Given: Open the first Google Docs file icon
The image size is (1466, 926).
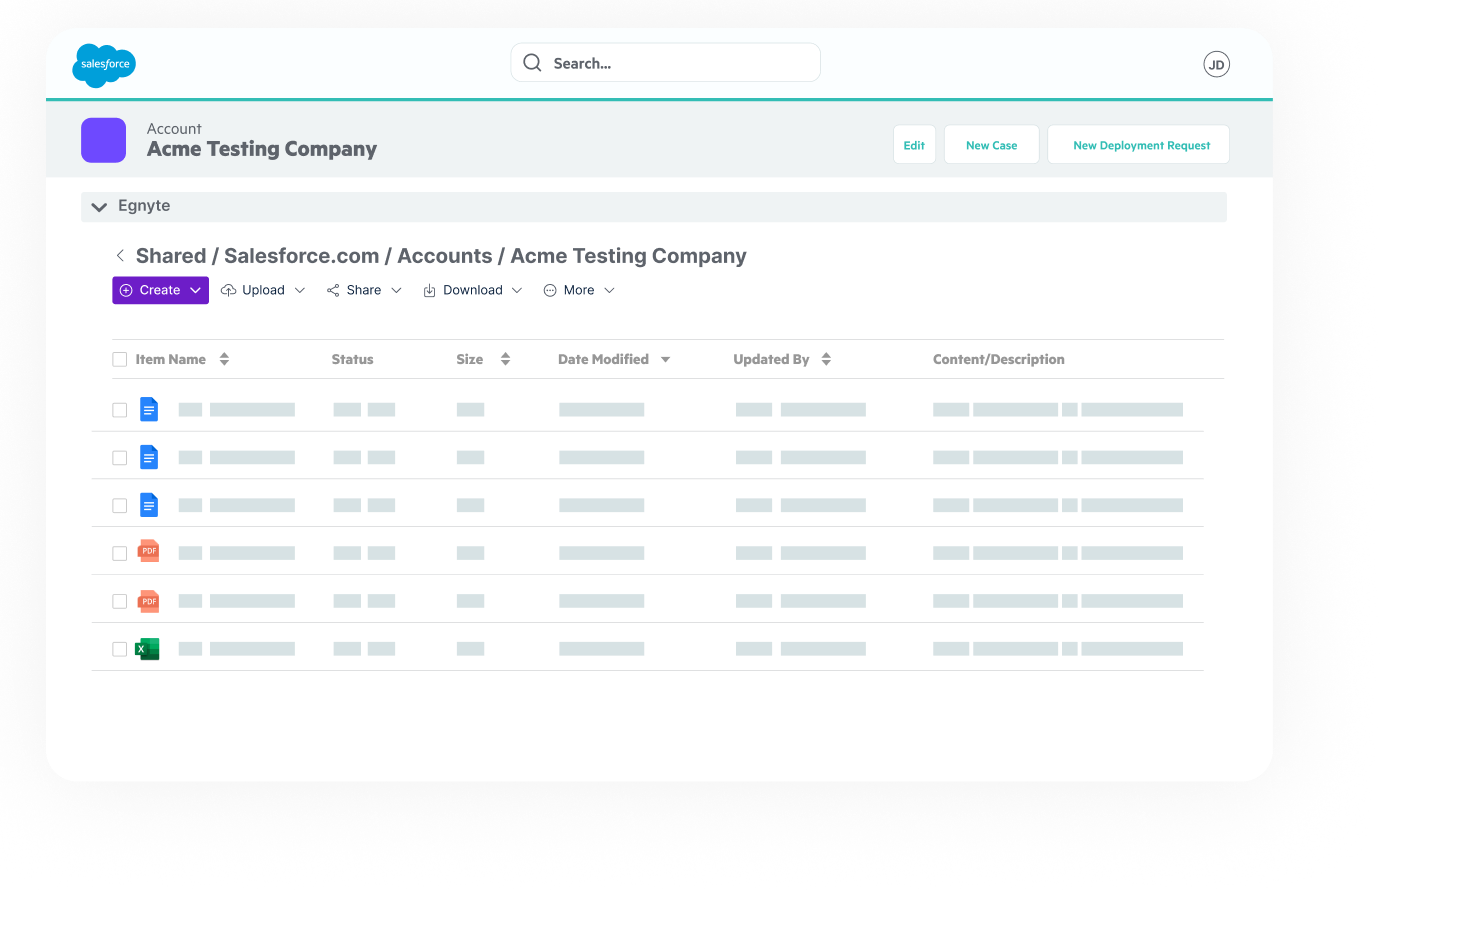Looking at the screenshot, I should [148, 409].
